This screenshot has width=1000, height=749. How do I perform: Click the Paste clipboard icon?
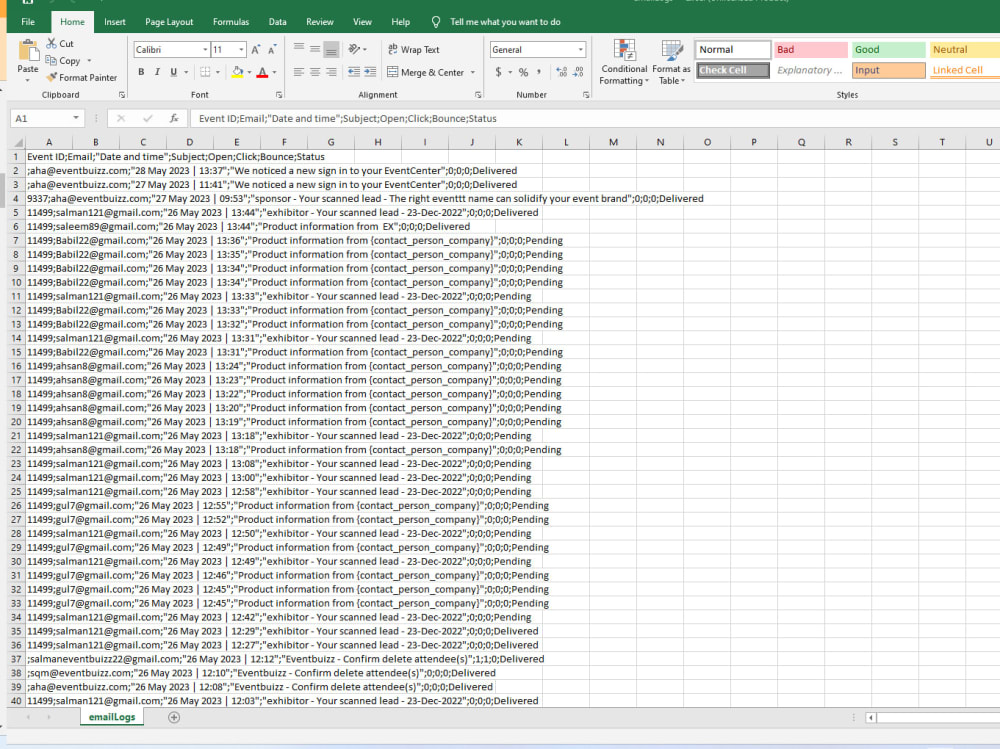(x=28, y=50)
